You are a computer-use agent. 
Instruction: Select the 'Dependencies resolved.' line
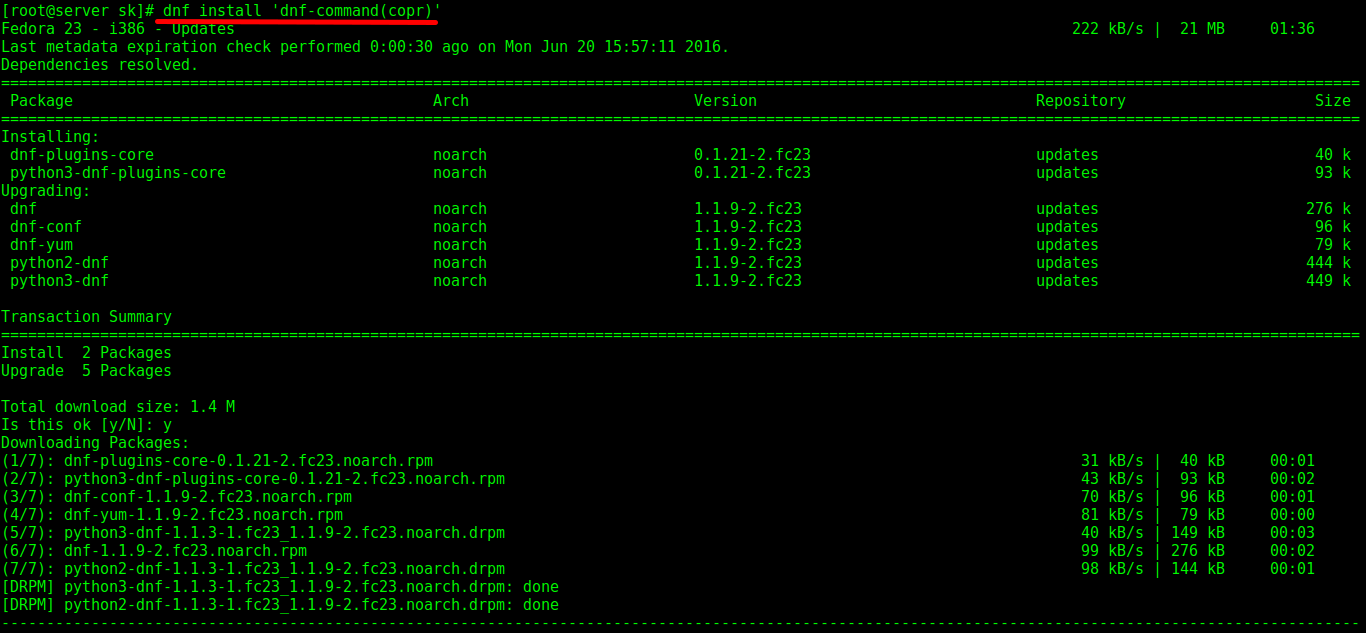tap(100, 65)
